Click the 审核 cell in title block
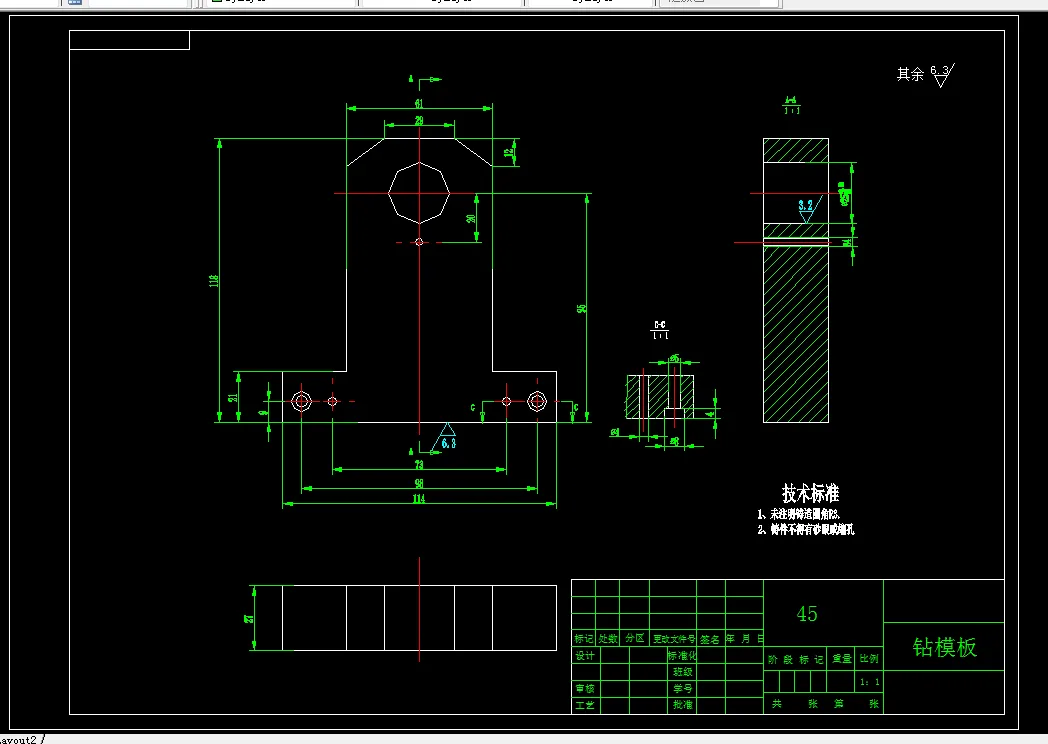Screen dimensions: 1048x744 [x=584, y=688]
